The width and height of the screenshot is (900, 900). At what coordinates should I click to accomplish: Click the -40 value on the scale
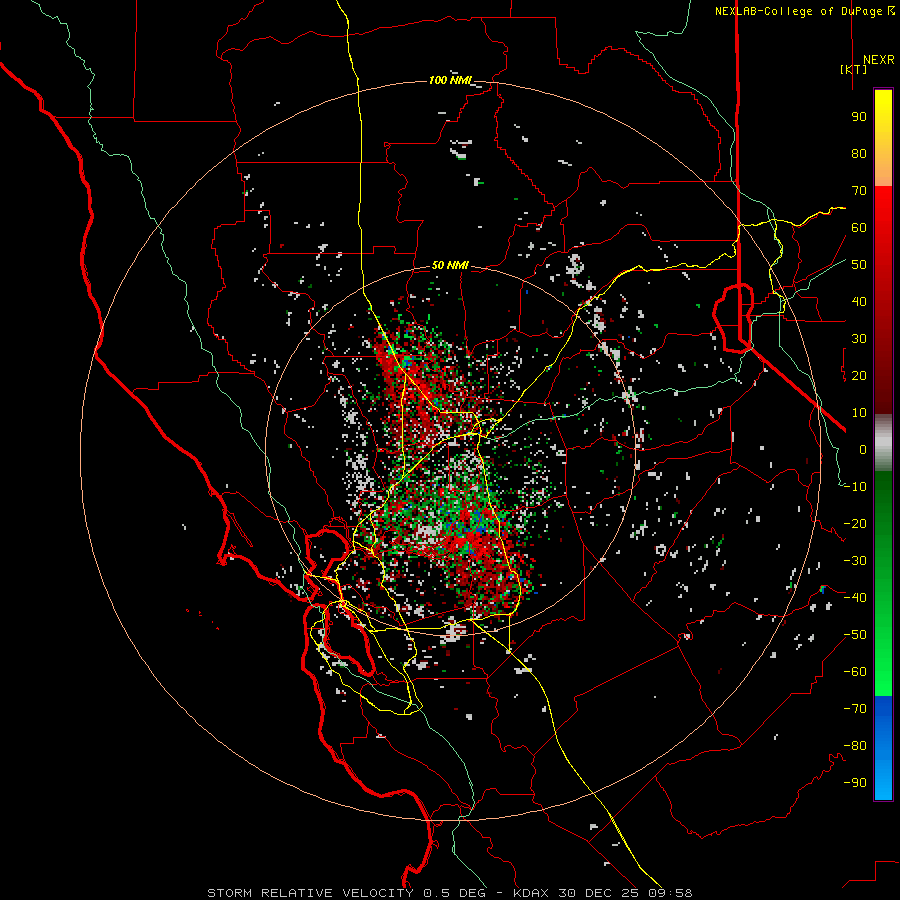(x=855, y=598)
